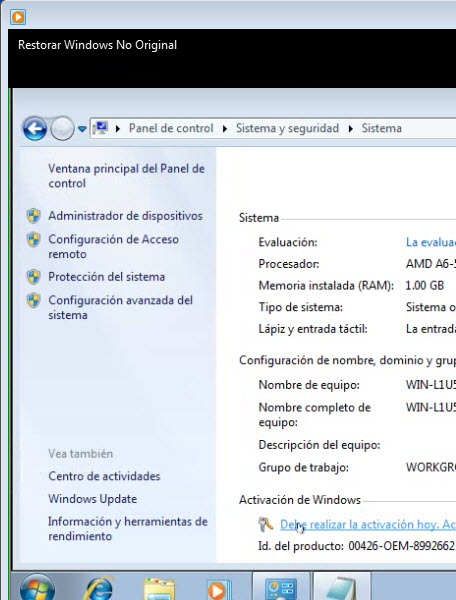Viewport: 456px width, 600px height.
Task: Launch Internet Explorer from the taskbar
Action: (x=98, y=588)
